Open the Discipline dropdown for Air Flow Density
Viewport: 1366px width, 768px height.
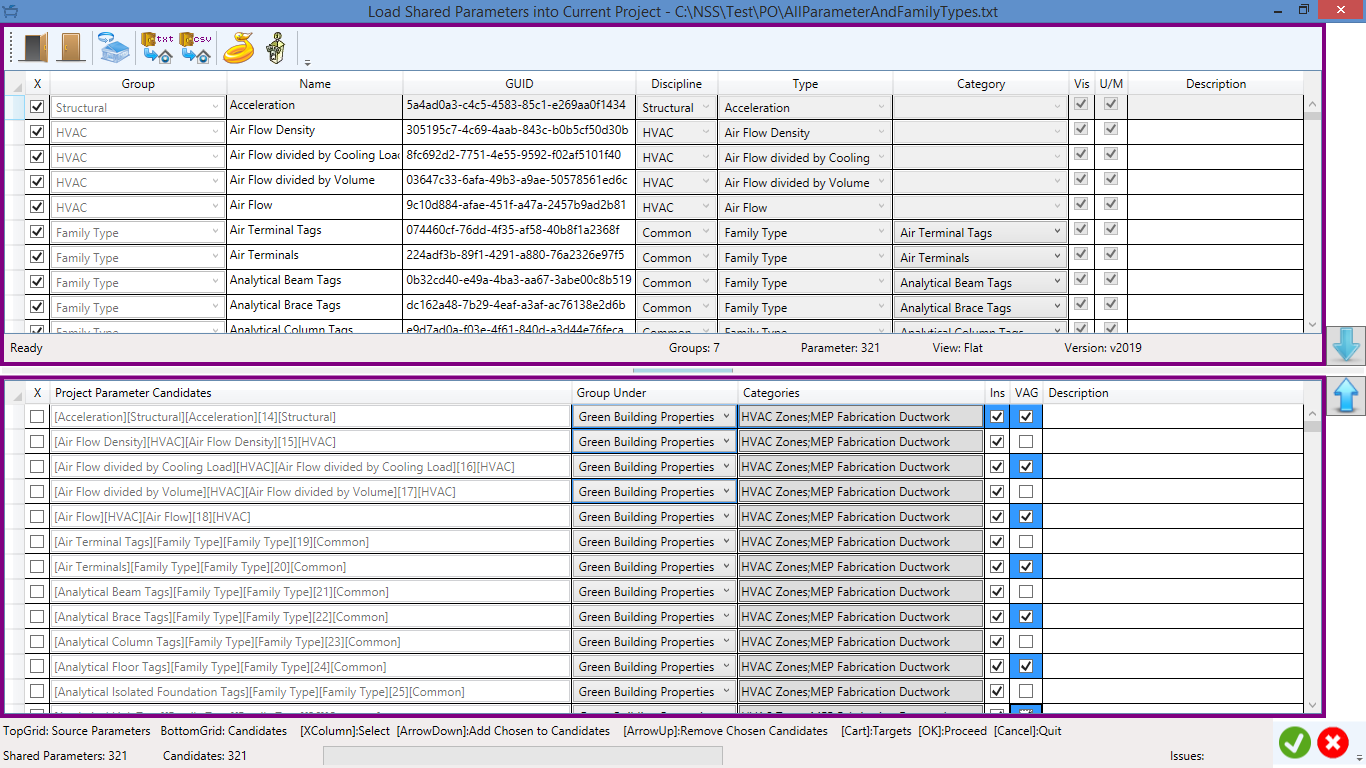click(676, 132)
